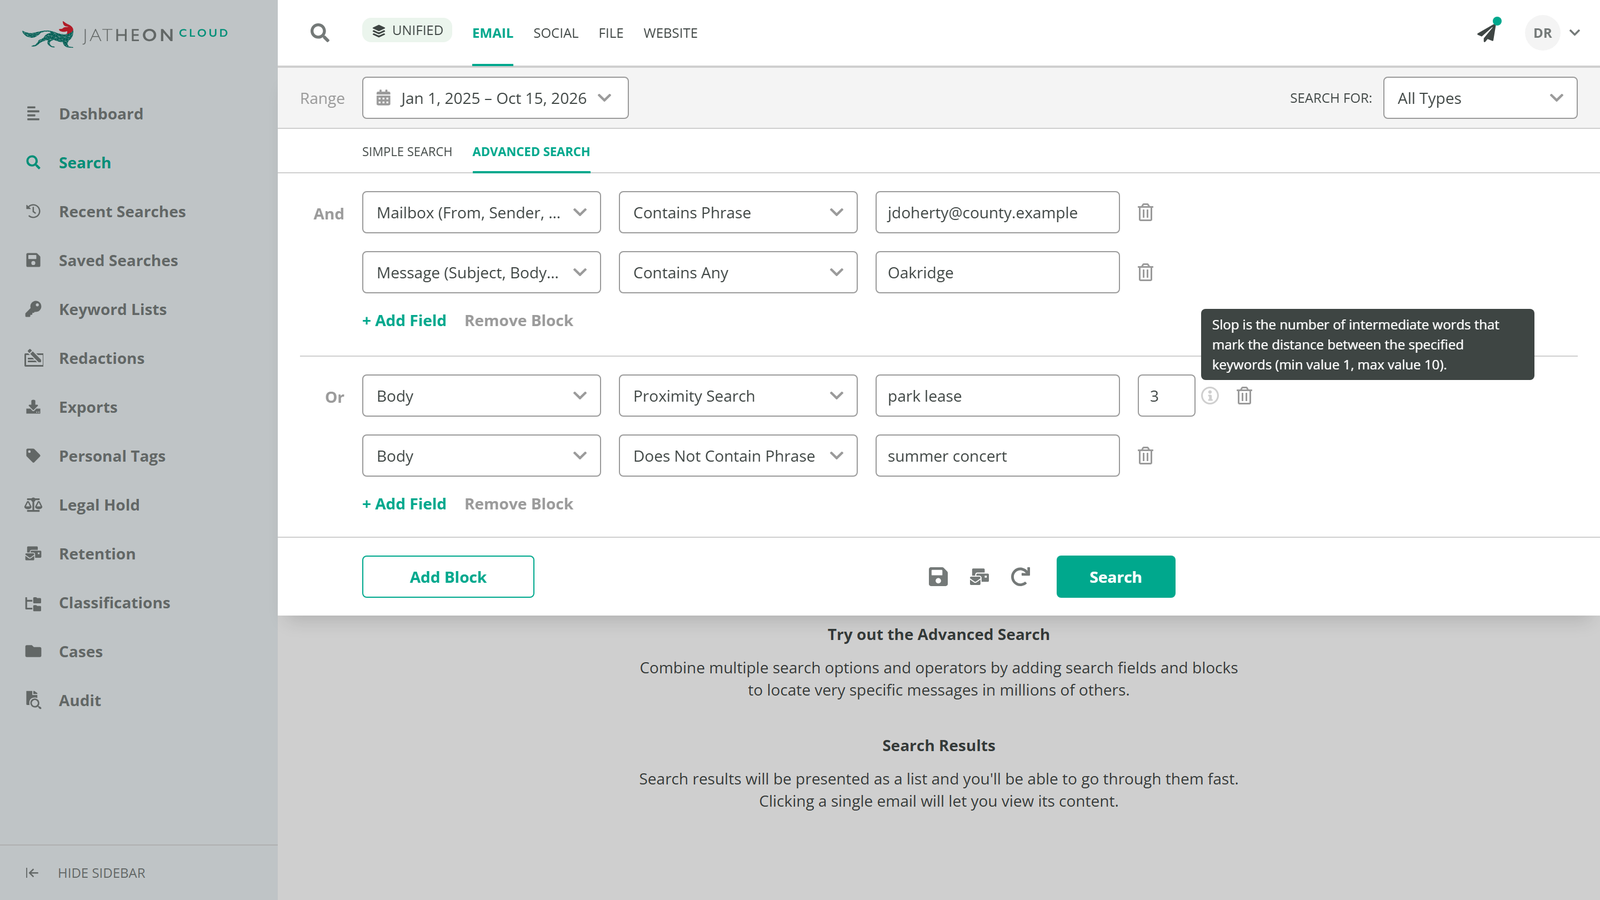Go to Keyword Lists
The height and width of the screenshot is (900, 1600).
112,310
